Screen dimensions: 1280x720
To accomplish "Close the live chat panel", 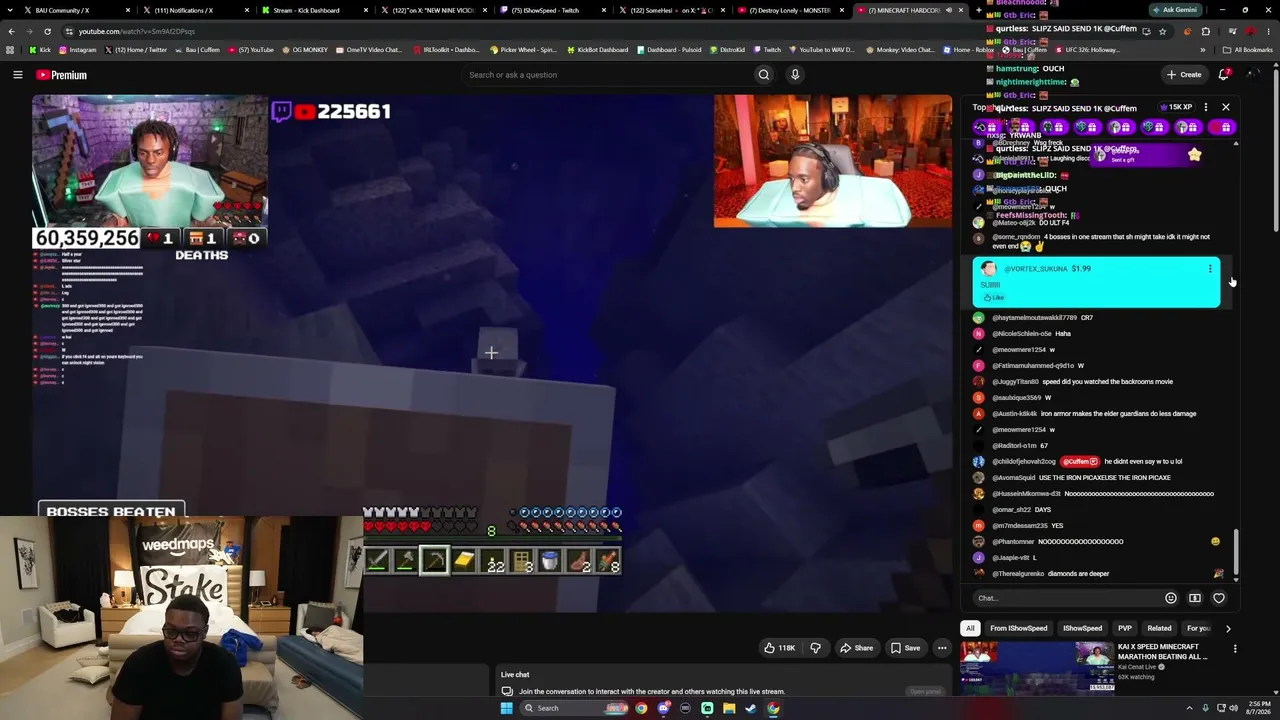I will pyautogui.click(x=1226, y=107).
